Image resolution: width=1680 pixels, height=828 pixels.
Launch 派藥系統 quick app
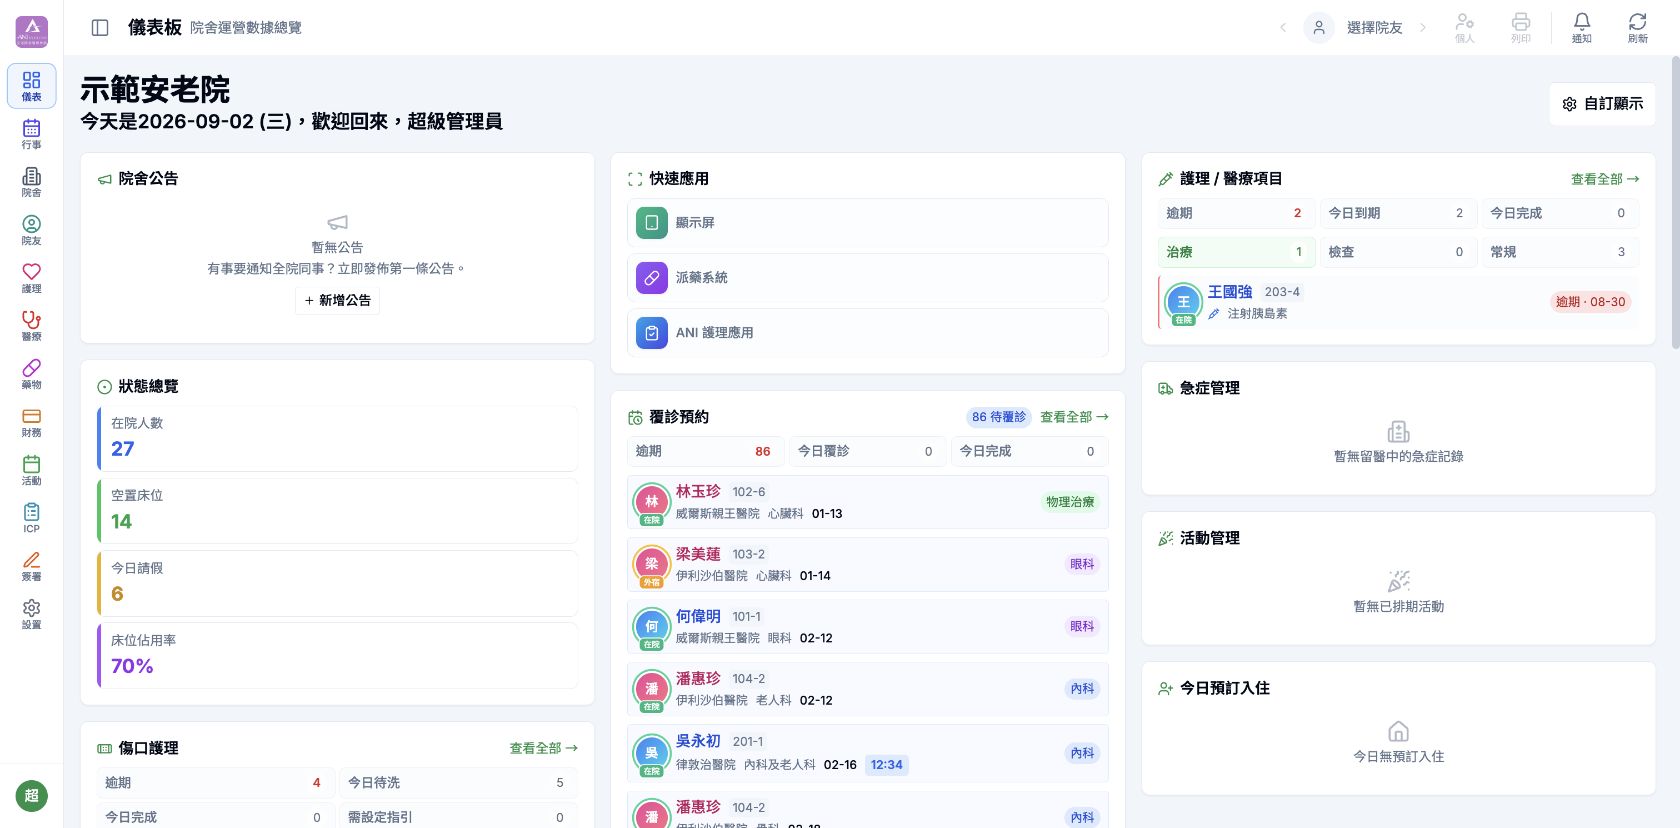click(x=868, y=278)
